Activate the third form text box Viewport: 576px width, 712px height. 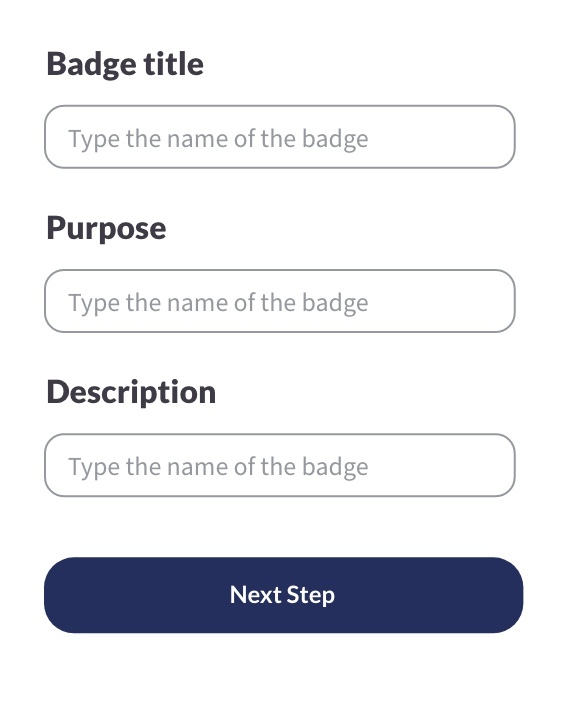[x=280, y=465]
